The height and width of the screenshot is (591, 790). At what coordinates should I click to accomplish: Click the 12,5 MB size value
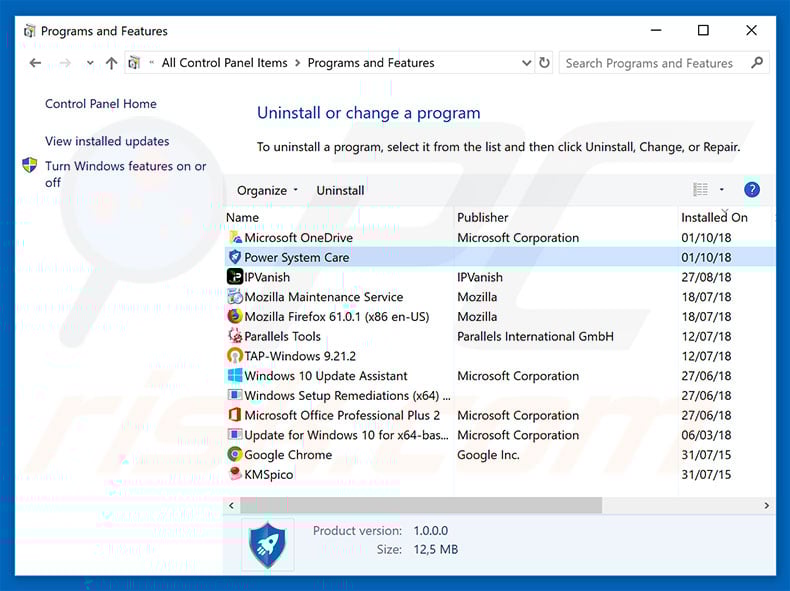(x=435, y=549)
